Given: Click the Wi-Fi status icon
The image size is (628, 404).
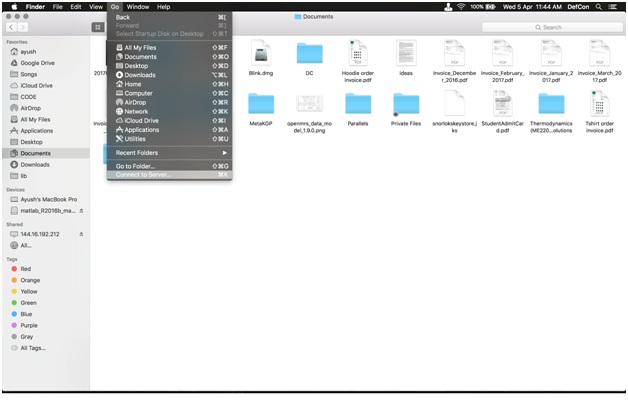Looking at the screenshot, I should pos(461,6).
